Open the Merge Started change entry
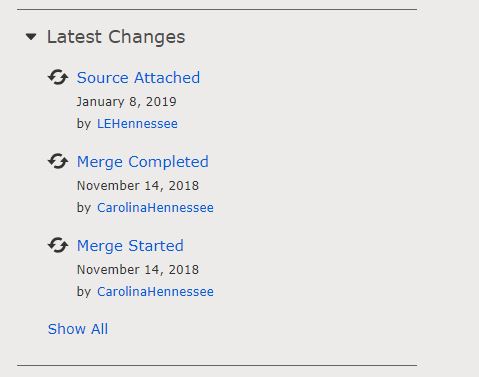The width and height of the screenshot is (479, 377). (130, 246)
